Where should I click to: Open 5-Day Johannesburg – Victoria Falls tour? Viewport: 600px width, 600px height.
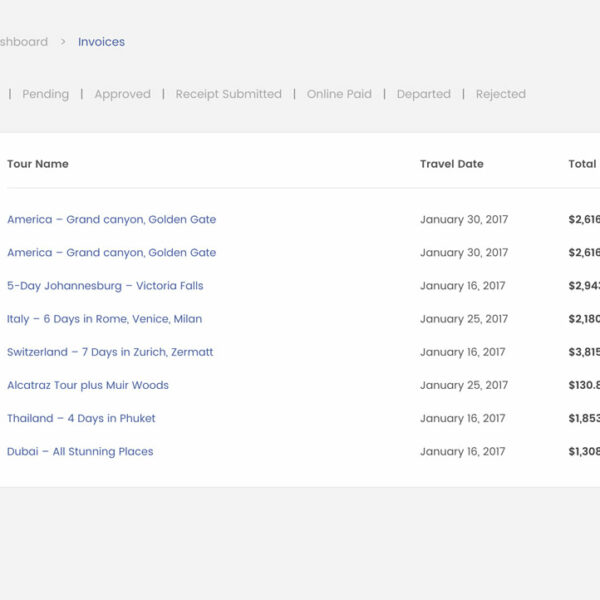pos(105,286)
